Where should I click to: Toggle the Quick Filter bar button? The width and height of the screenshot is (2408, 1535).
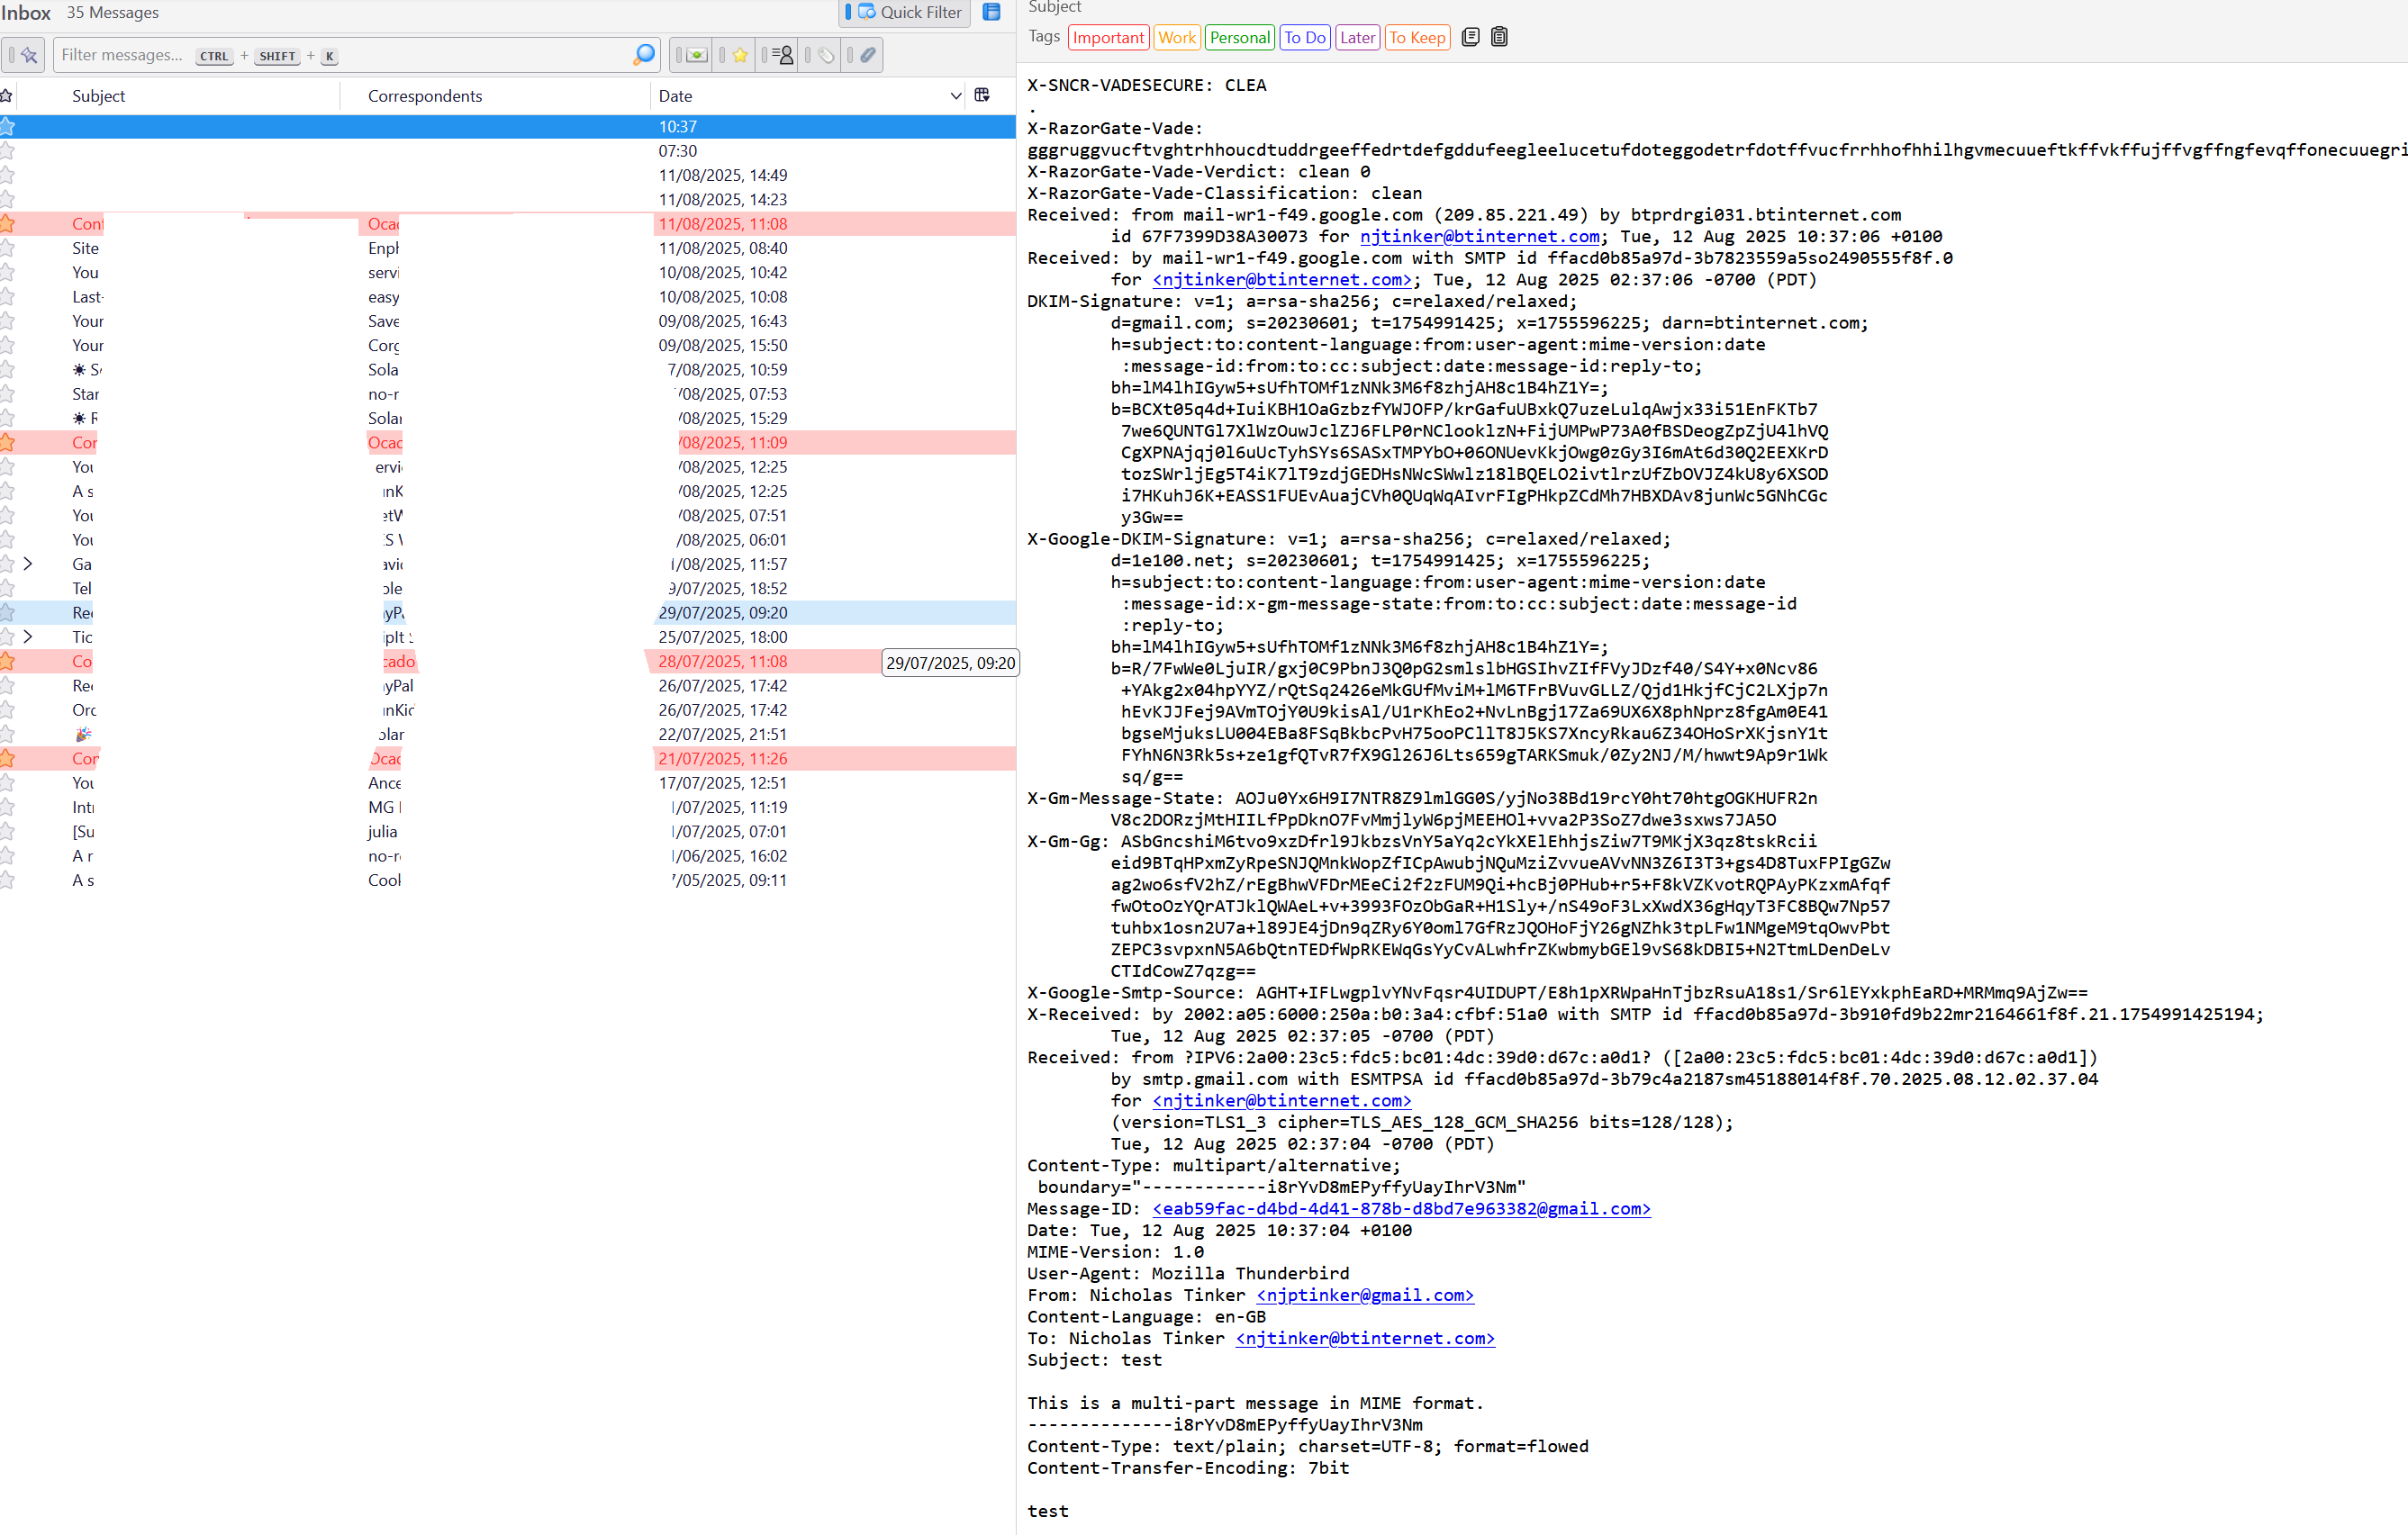(x=909, y=12)
